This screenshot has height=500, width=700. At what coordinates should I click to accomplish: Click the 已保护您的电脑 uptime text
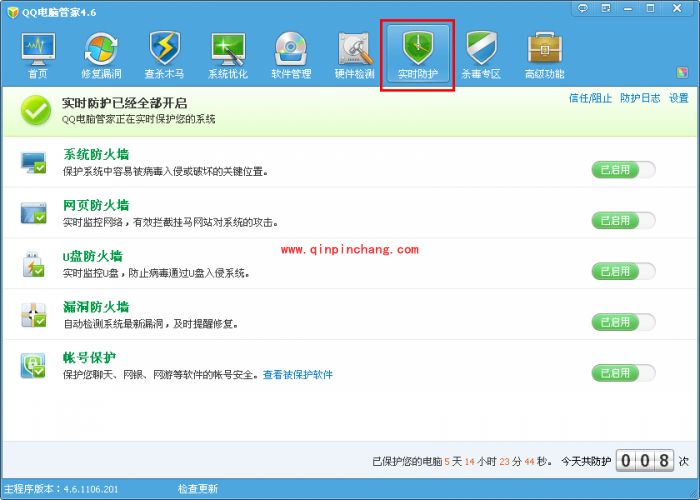(x=462, y=461)
